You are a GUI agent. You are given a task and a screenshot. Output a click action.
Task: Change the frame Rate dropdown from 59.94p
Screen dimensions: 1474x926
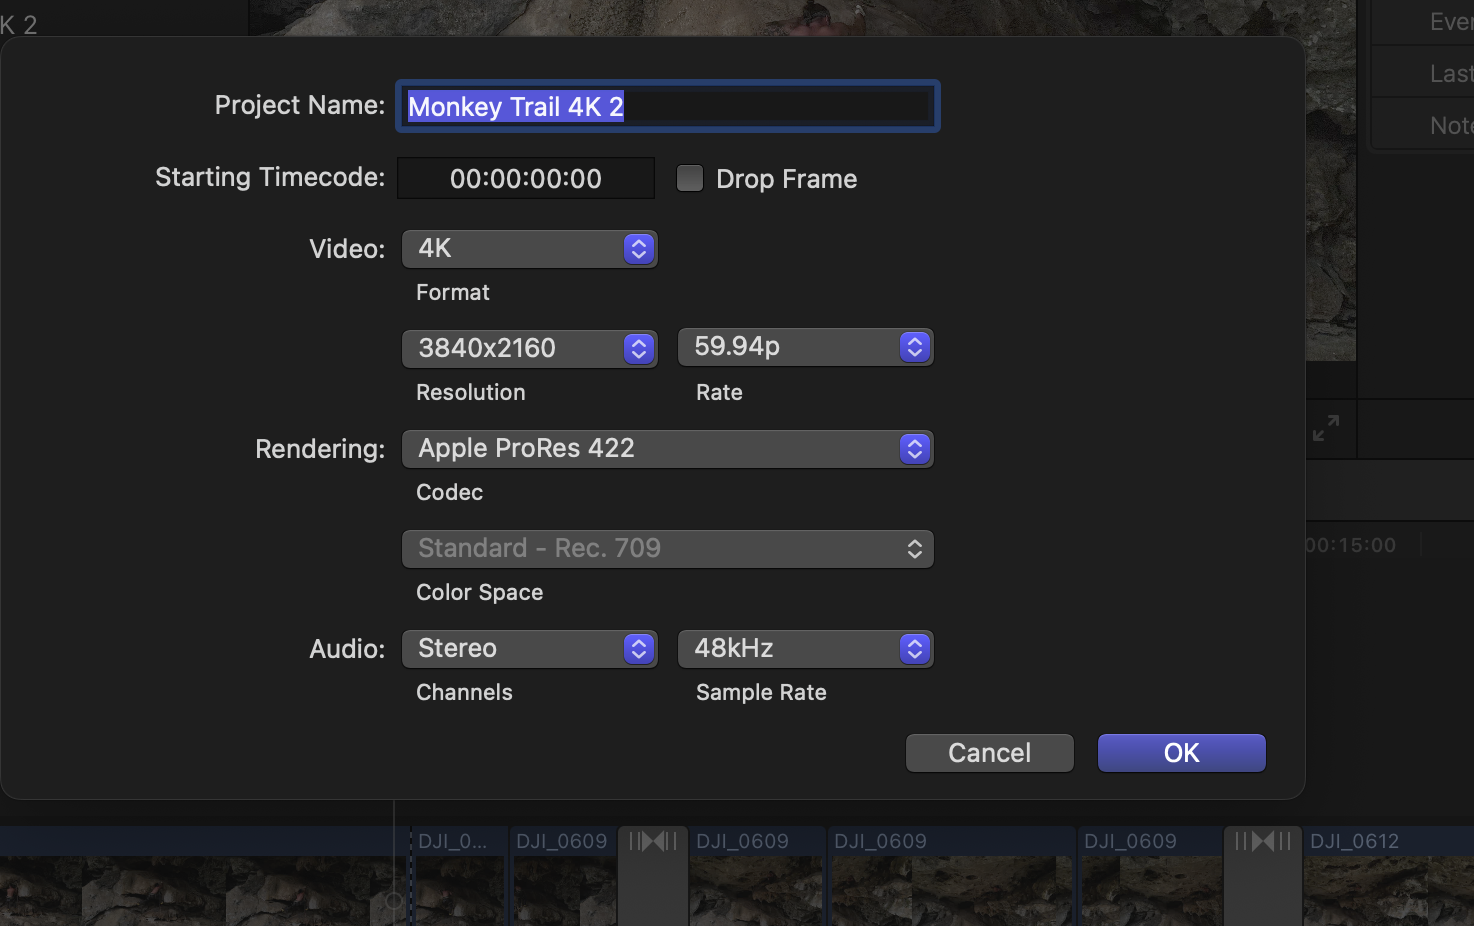pos(805,347)
